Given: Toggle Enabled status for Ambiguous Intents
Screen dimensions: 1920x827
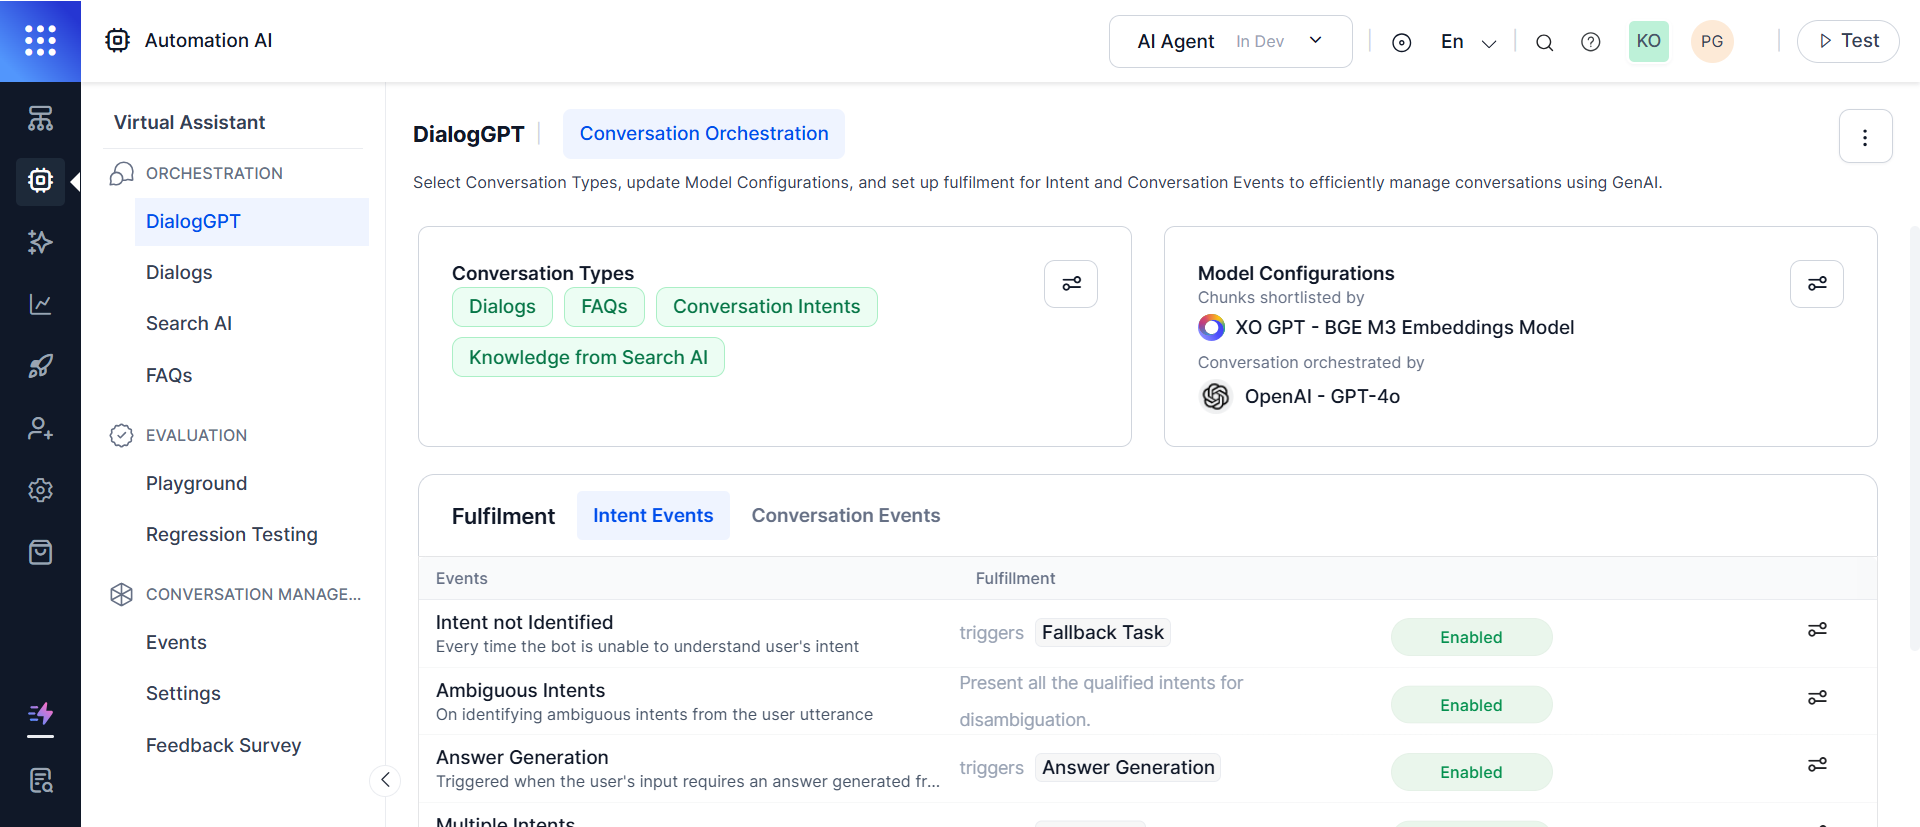Looking at the screenshot, I should coord(1470,705).
